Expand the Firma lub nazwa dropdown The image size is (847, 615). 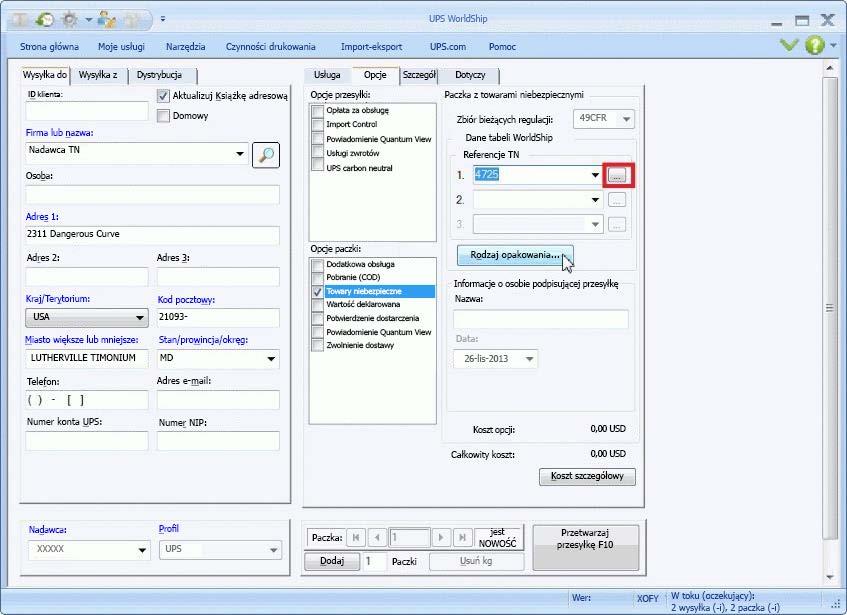coord(240,154)
